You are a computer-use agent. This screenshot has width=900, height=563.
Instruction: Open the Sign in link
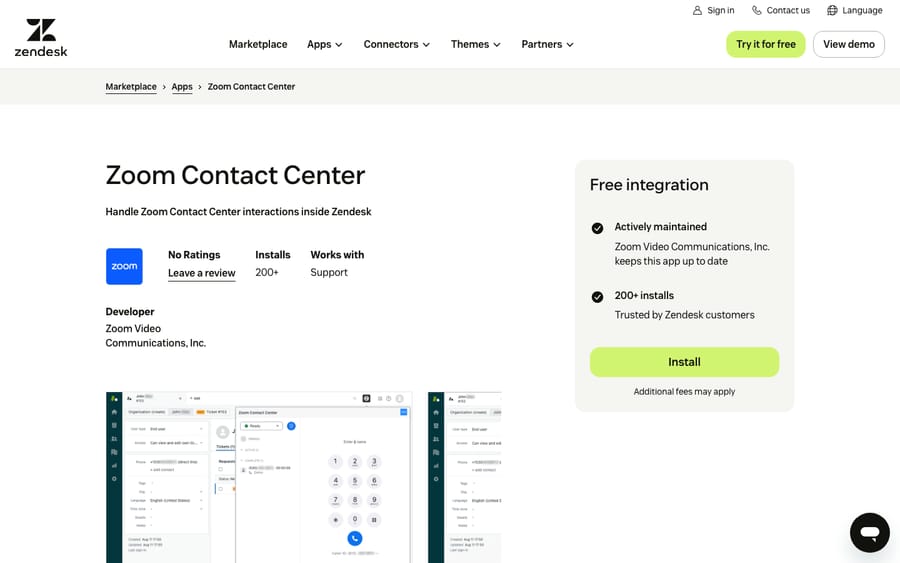(x=713, y=10)
